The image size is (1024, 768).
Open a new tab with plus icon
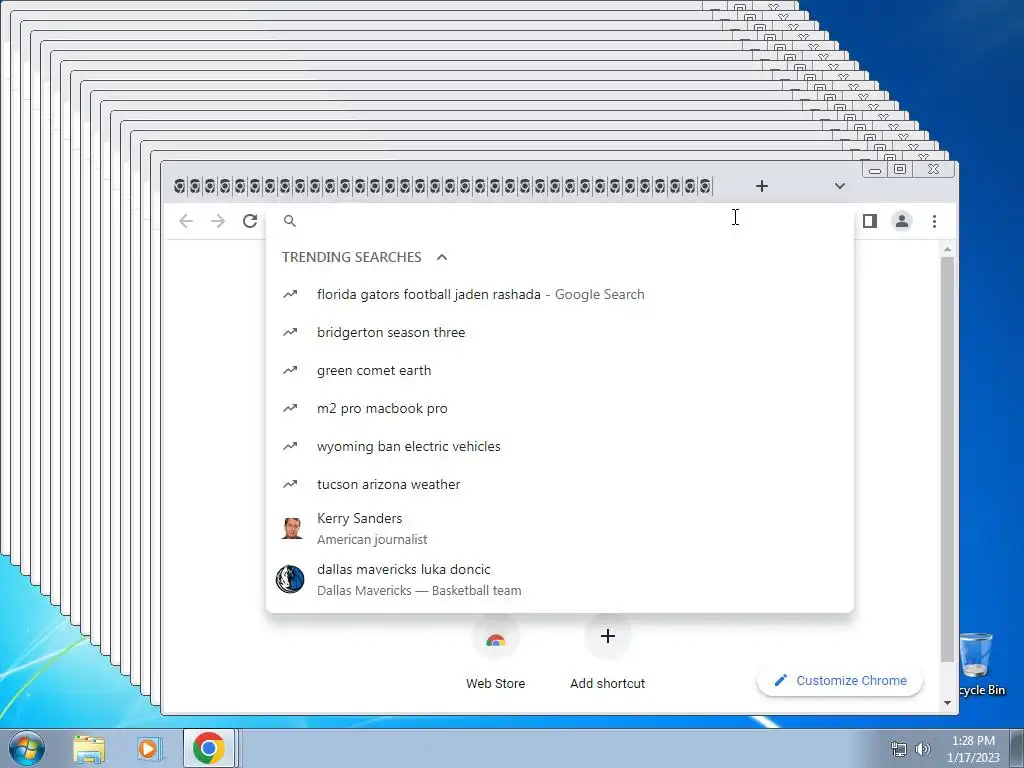761,186
